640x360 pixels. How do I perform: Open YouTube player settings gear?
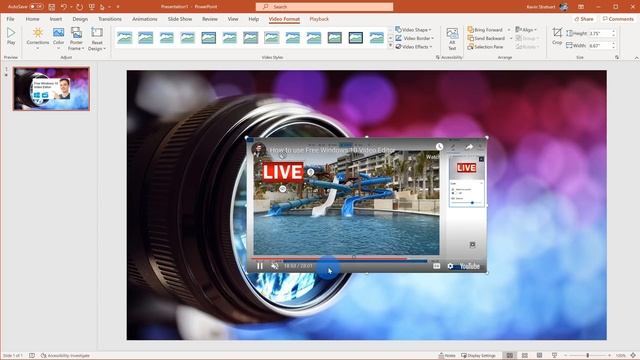(450, 266)
